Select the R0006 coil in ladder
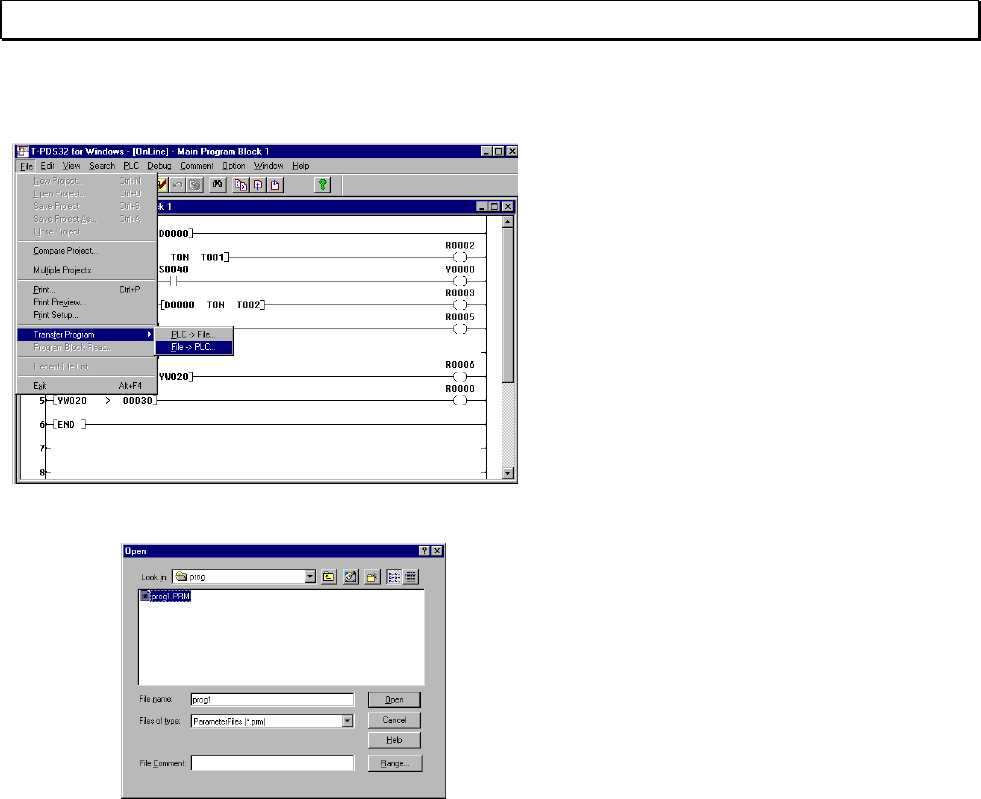981x799 pixels. point(460,377)
